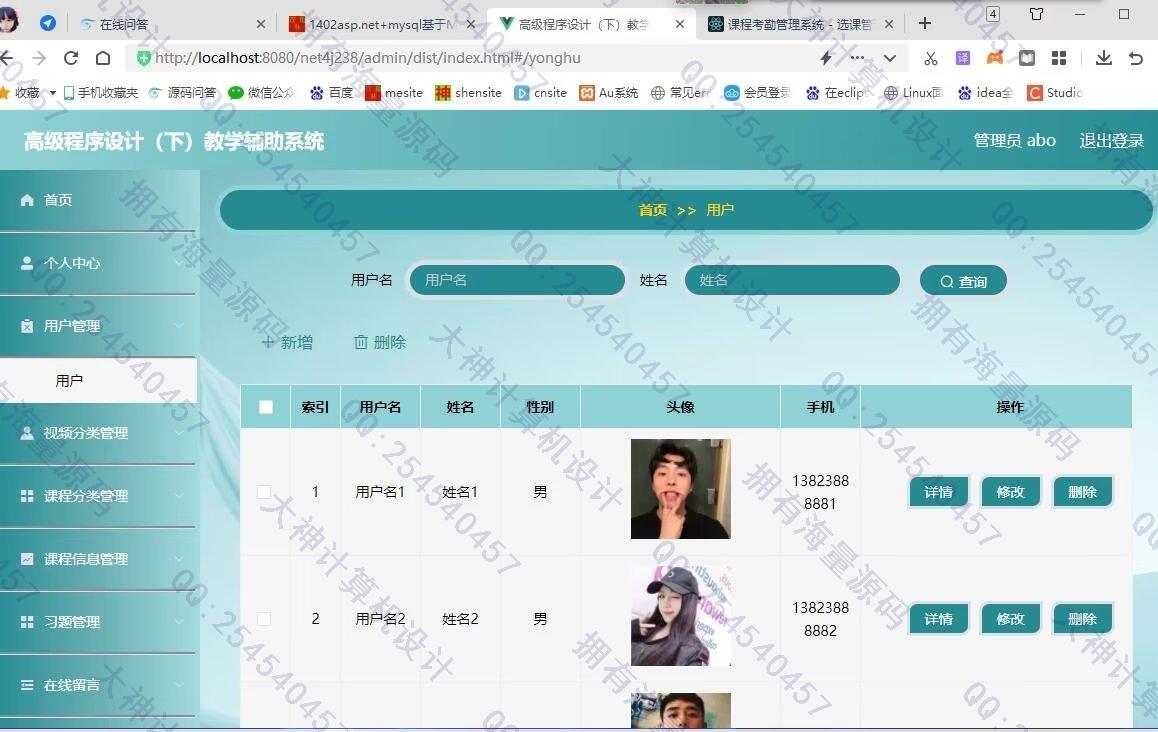Viewport: 1158px width, 732px height.
Task: Collapse the 用户管理 sidebar chevron
Action: click(x=179, y=326)
